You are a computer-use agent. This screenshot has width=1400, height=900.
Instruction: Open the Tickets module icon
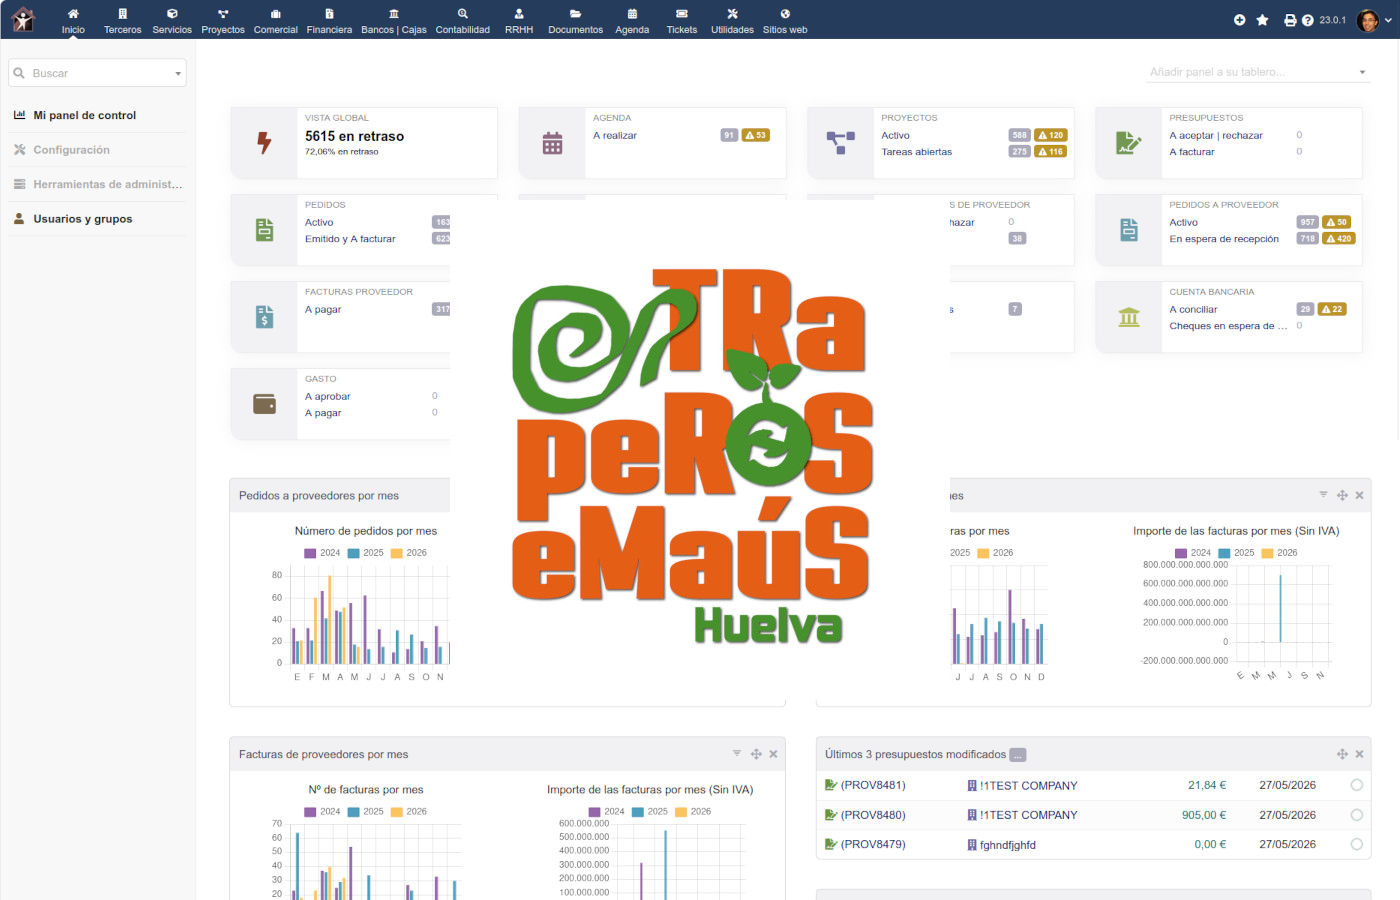tap(681, 14)
